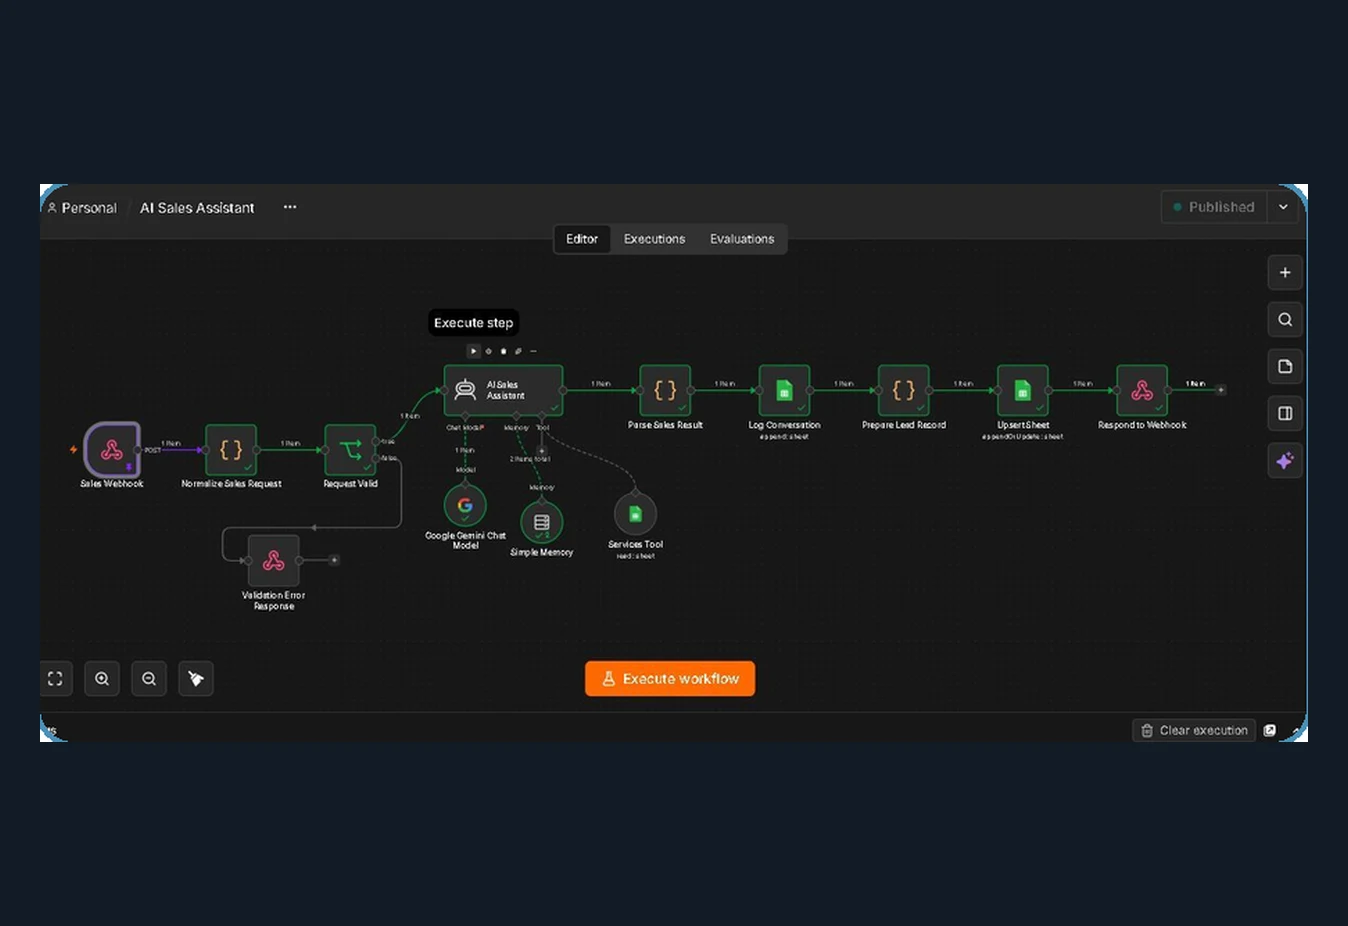Open the Personal project breadcrumb

82,208
